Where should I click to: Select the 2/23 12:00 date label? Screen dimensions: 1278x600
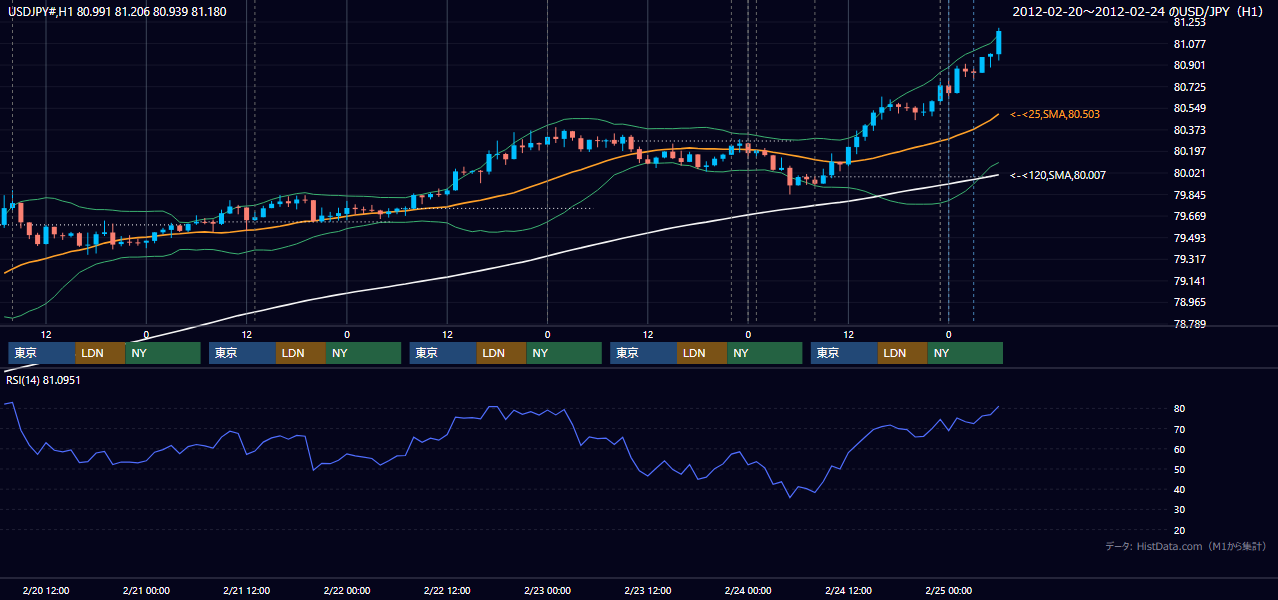(647, 591)
